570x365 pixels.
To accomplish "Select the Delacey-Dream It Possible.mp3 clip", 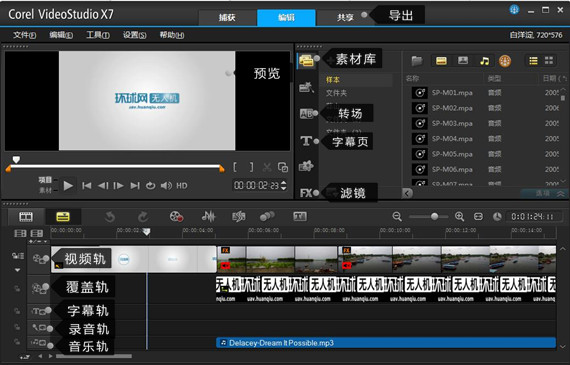I will [x=386, y=343].
